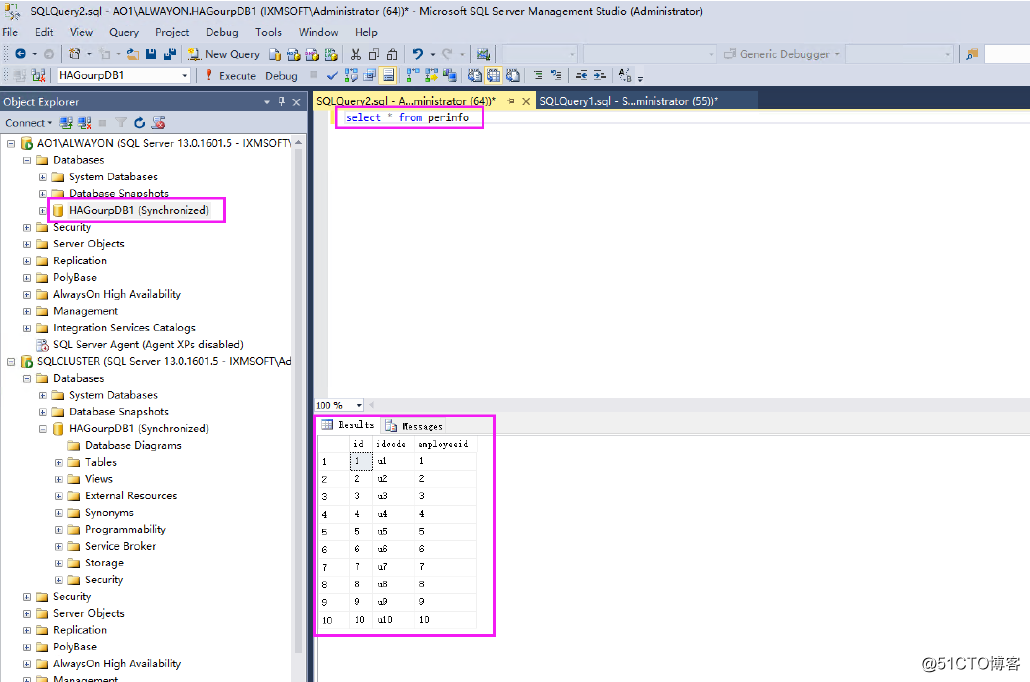
Task: Click the idcode column header
Action: (392, 444)
